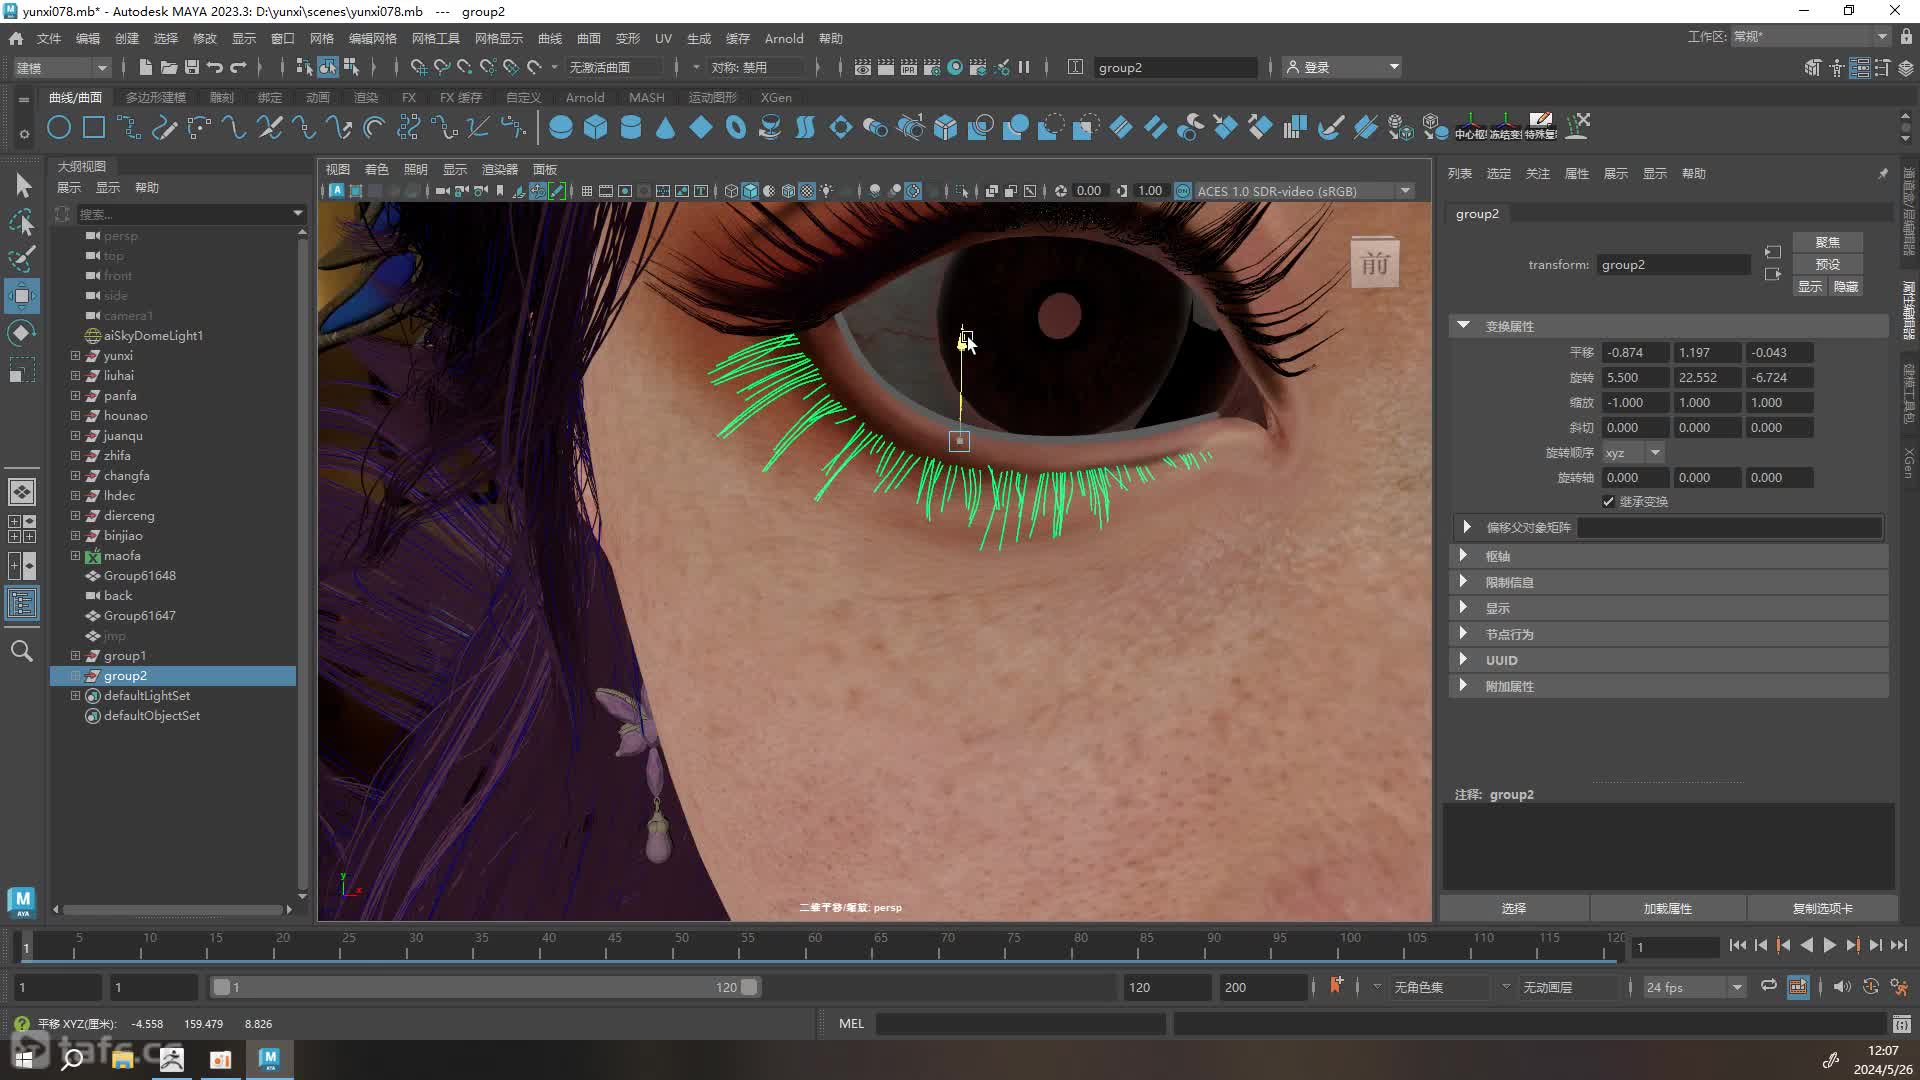Create a NURBS cone from shelf

click(666, 128)
